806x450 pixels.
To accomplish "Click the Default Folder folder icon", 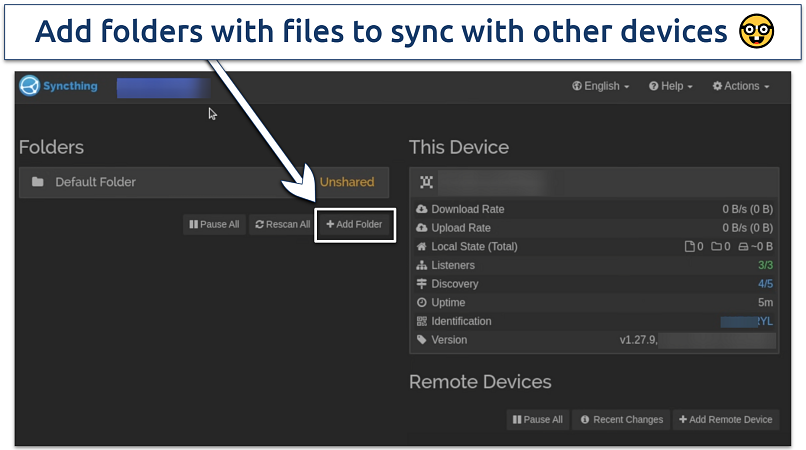I will pos(38,182).
